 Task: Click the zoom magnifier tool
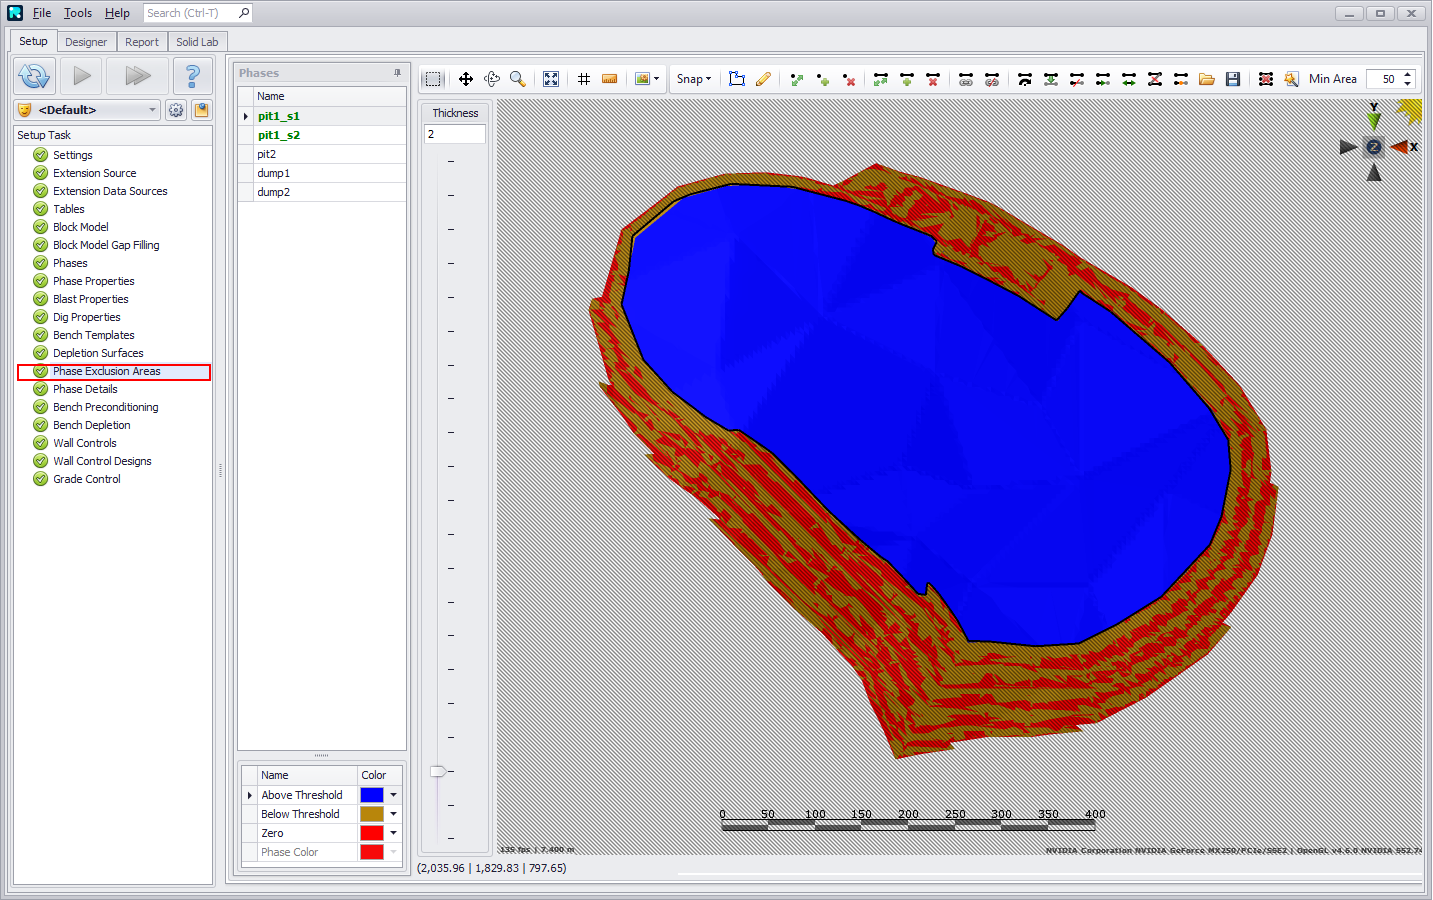(518, 79)
